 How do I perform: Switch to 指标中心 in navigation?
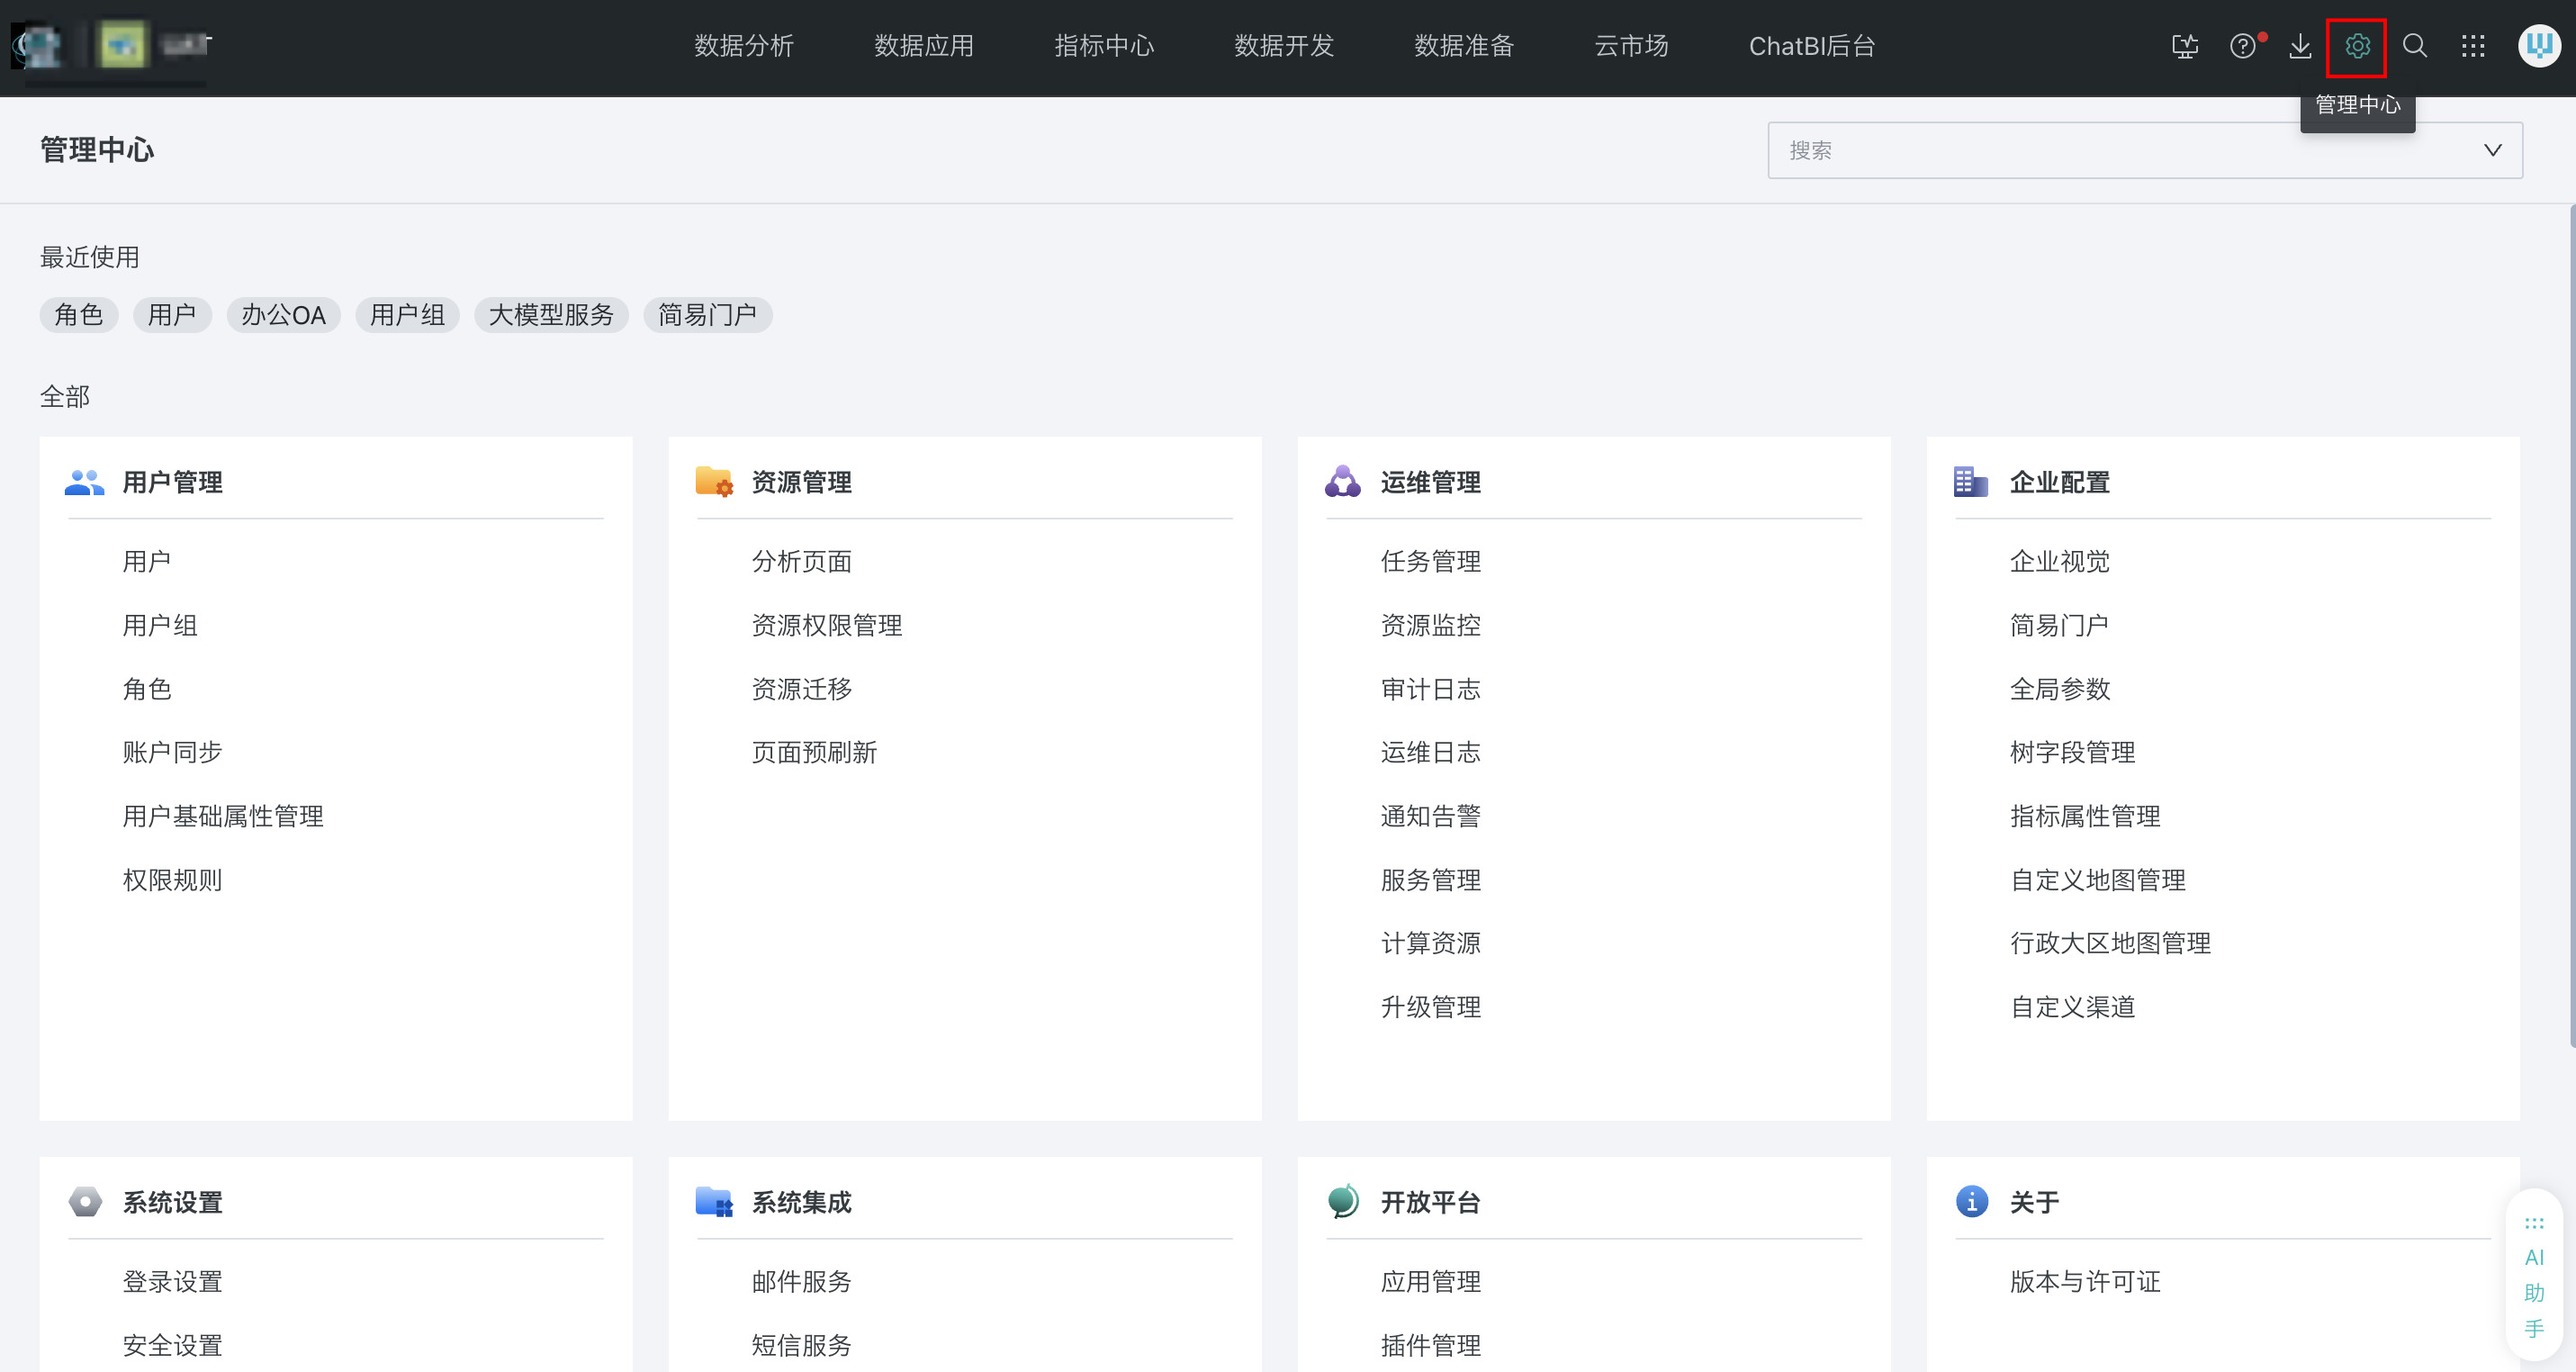pos(1104,46)
